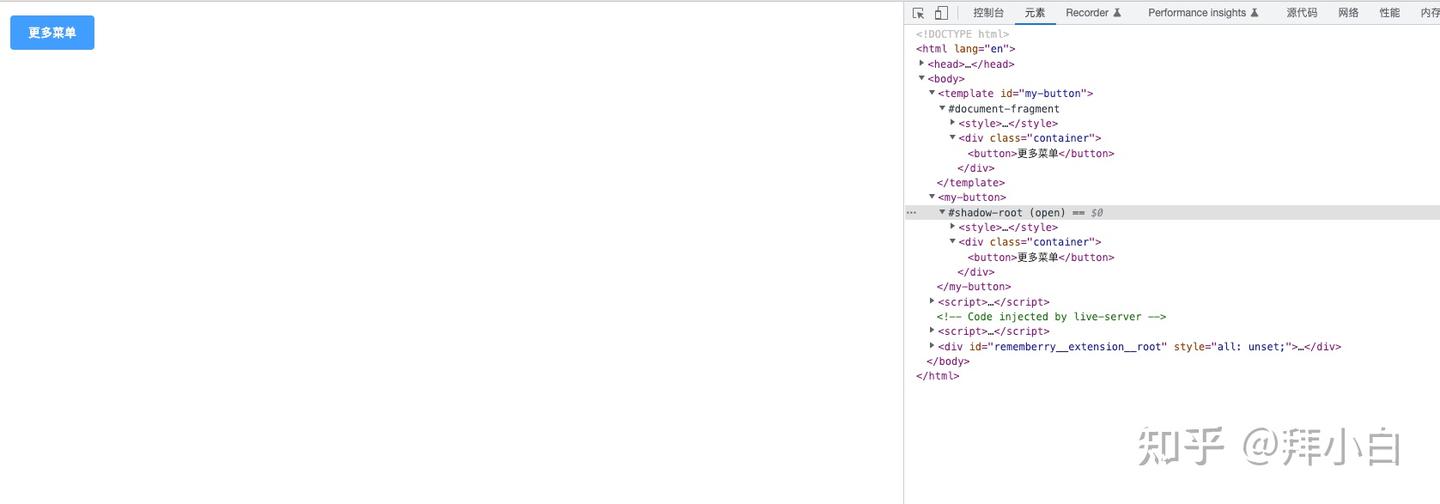Image resolution: width=1440 pixels, height=504 pixels.
Task: Expand the head element node
Action: (x=922, y=63)
